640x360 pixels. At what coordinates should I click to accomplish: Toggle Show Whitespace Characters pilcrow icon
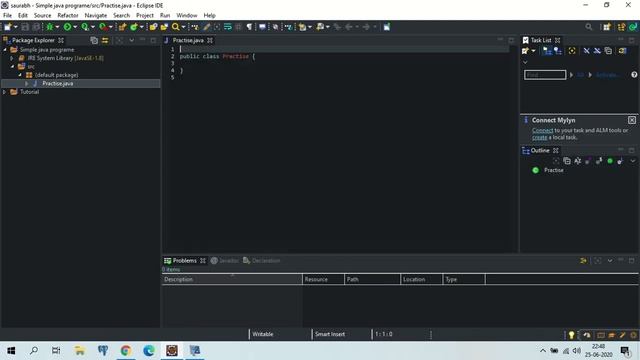249,27
